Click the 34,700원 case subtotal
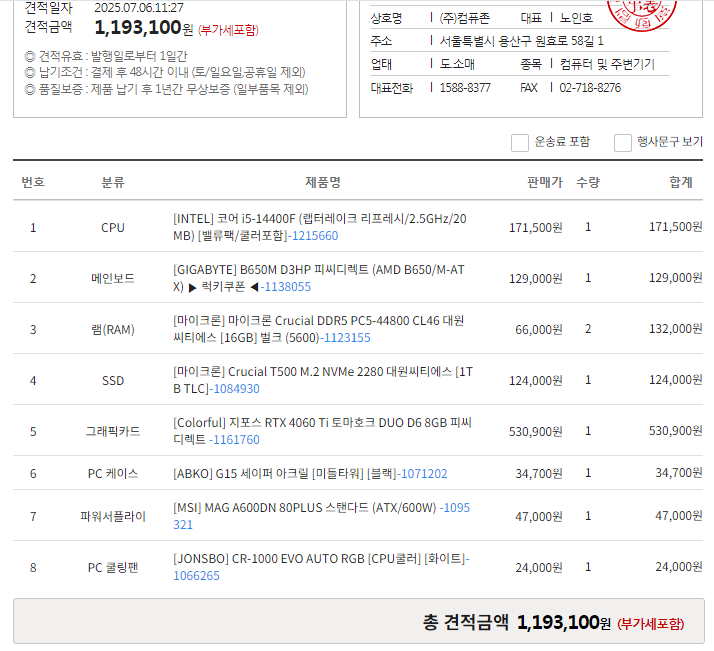 pyautogui.click(x=678, y=473)
